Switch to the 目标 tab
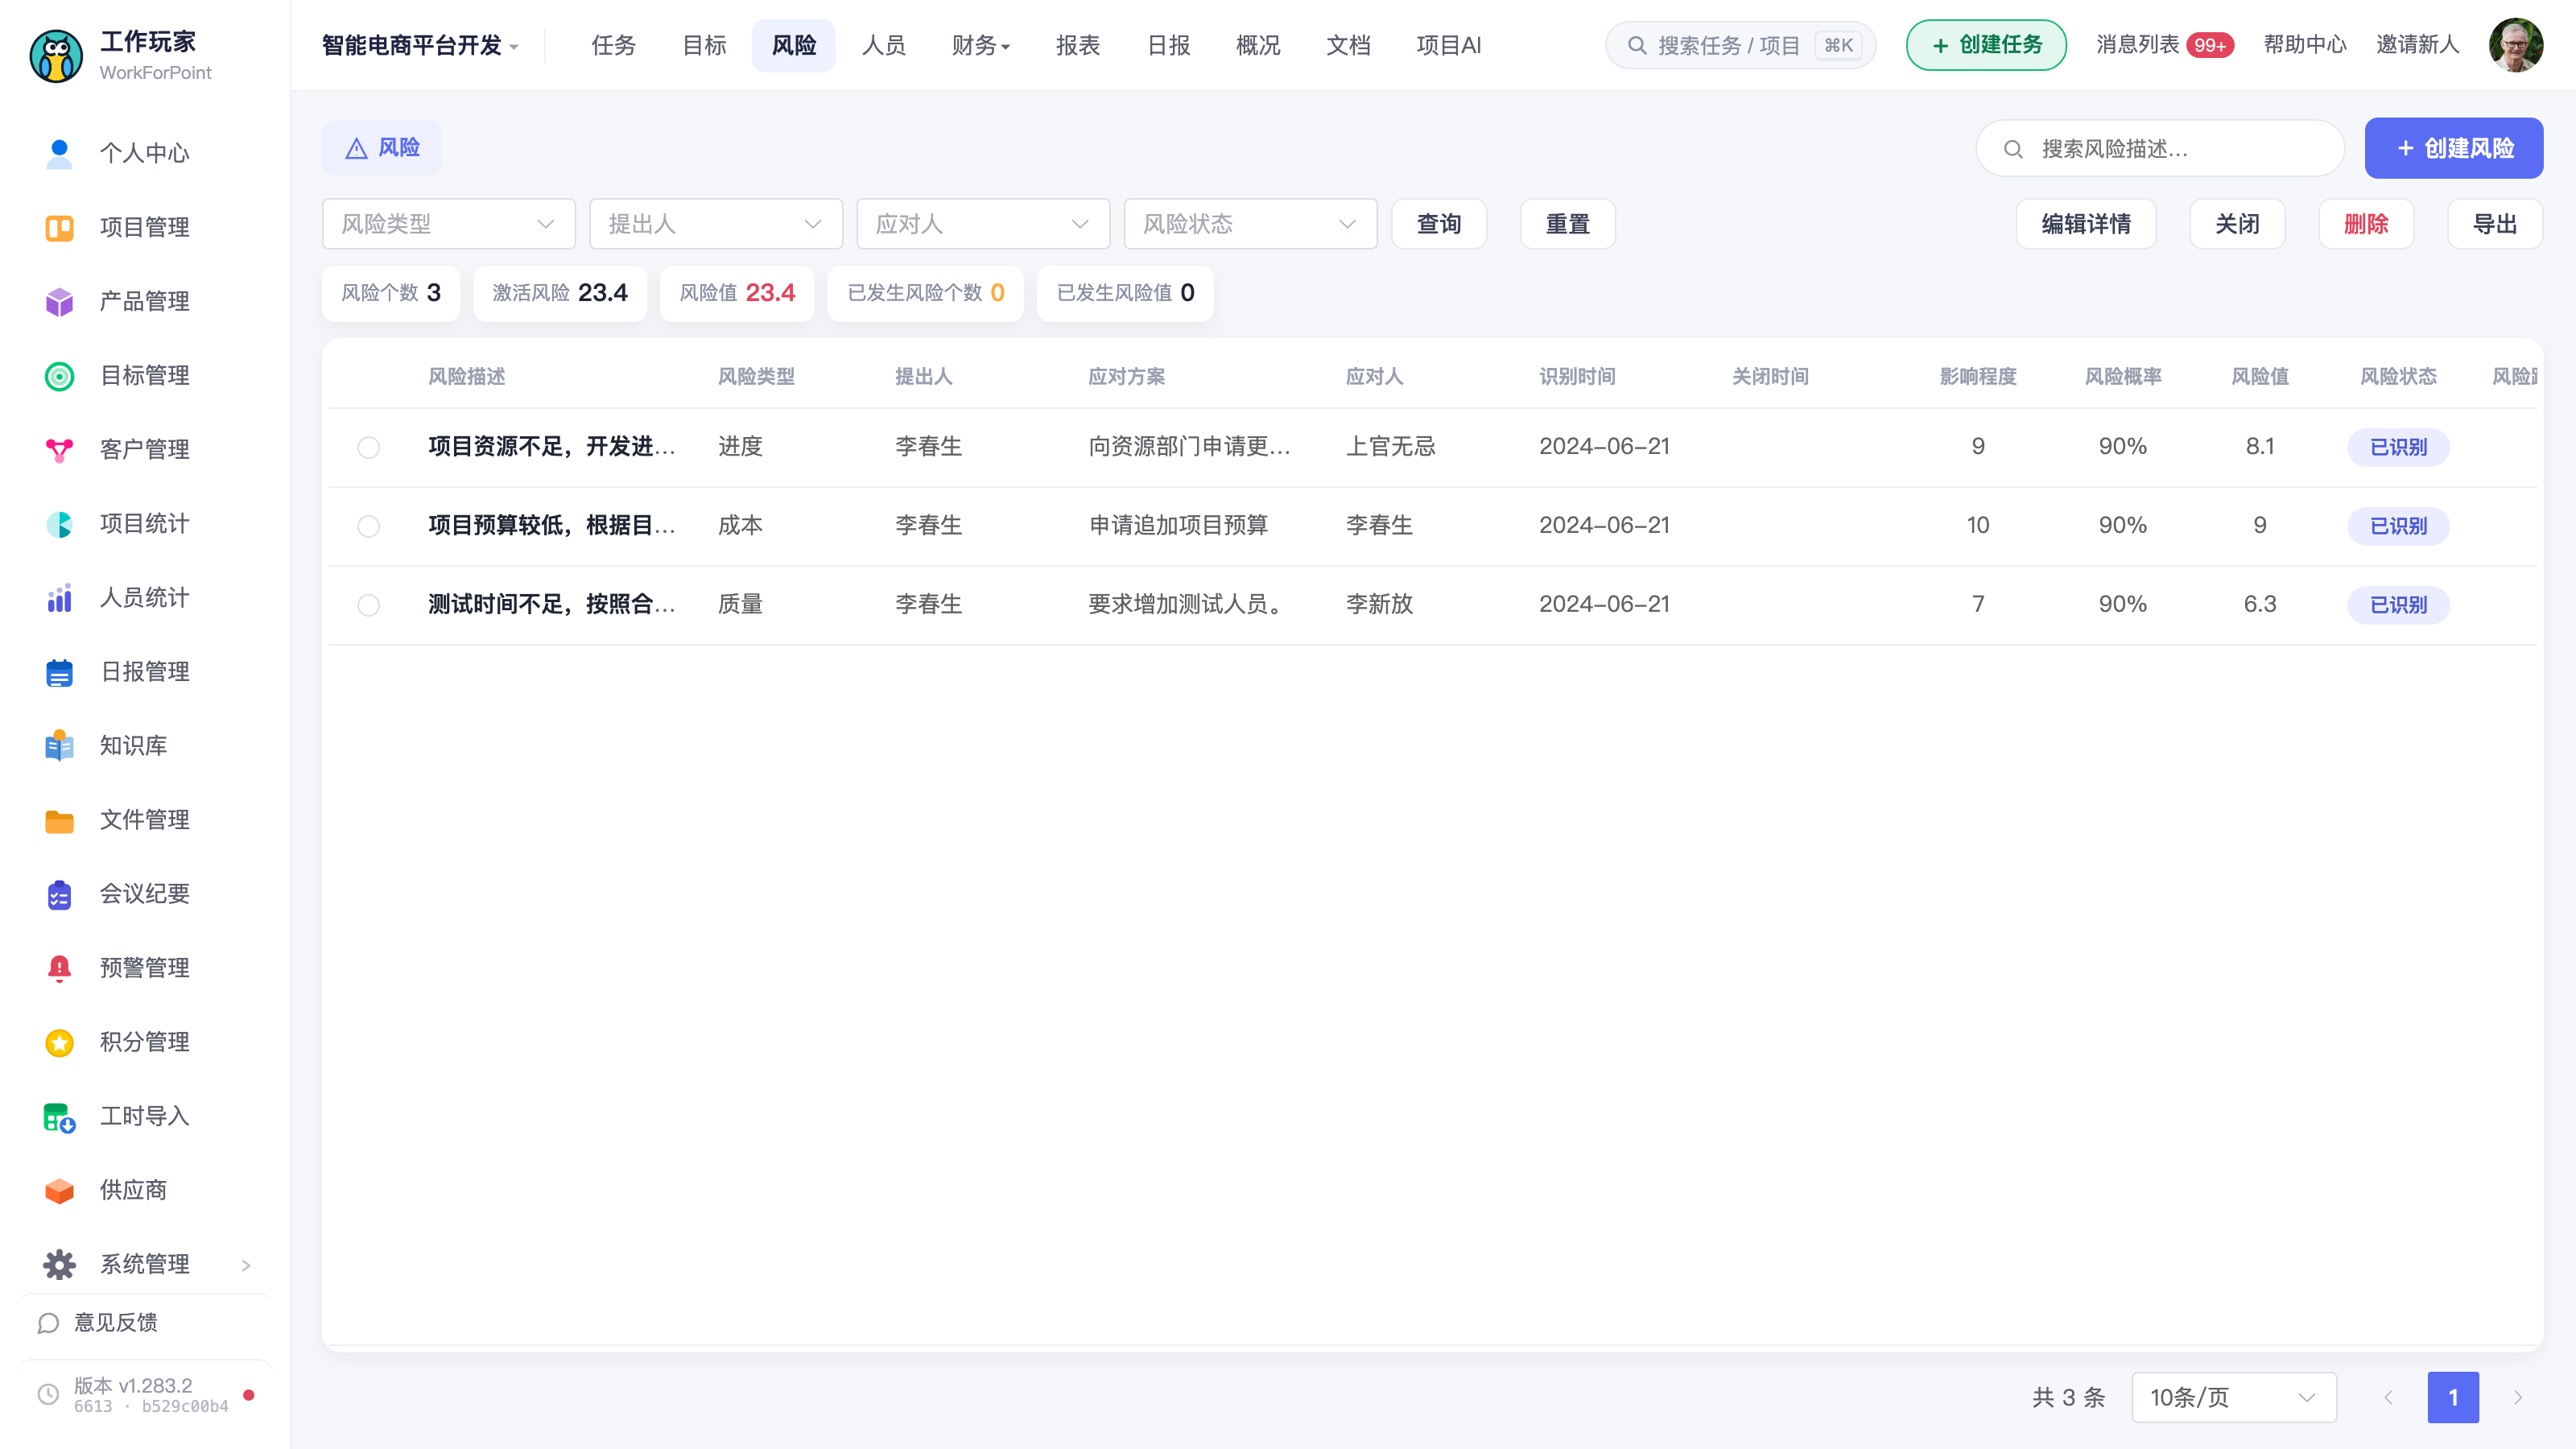 (x=704, y=45)
